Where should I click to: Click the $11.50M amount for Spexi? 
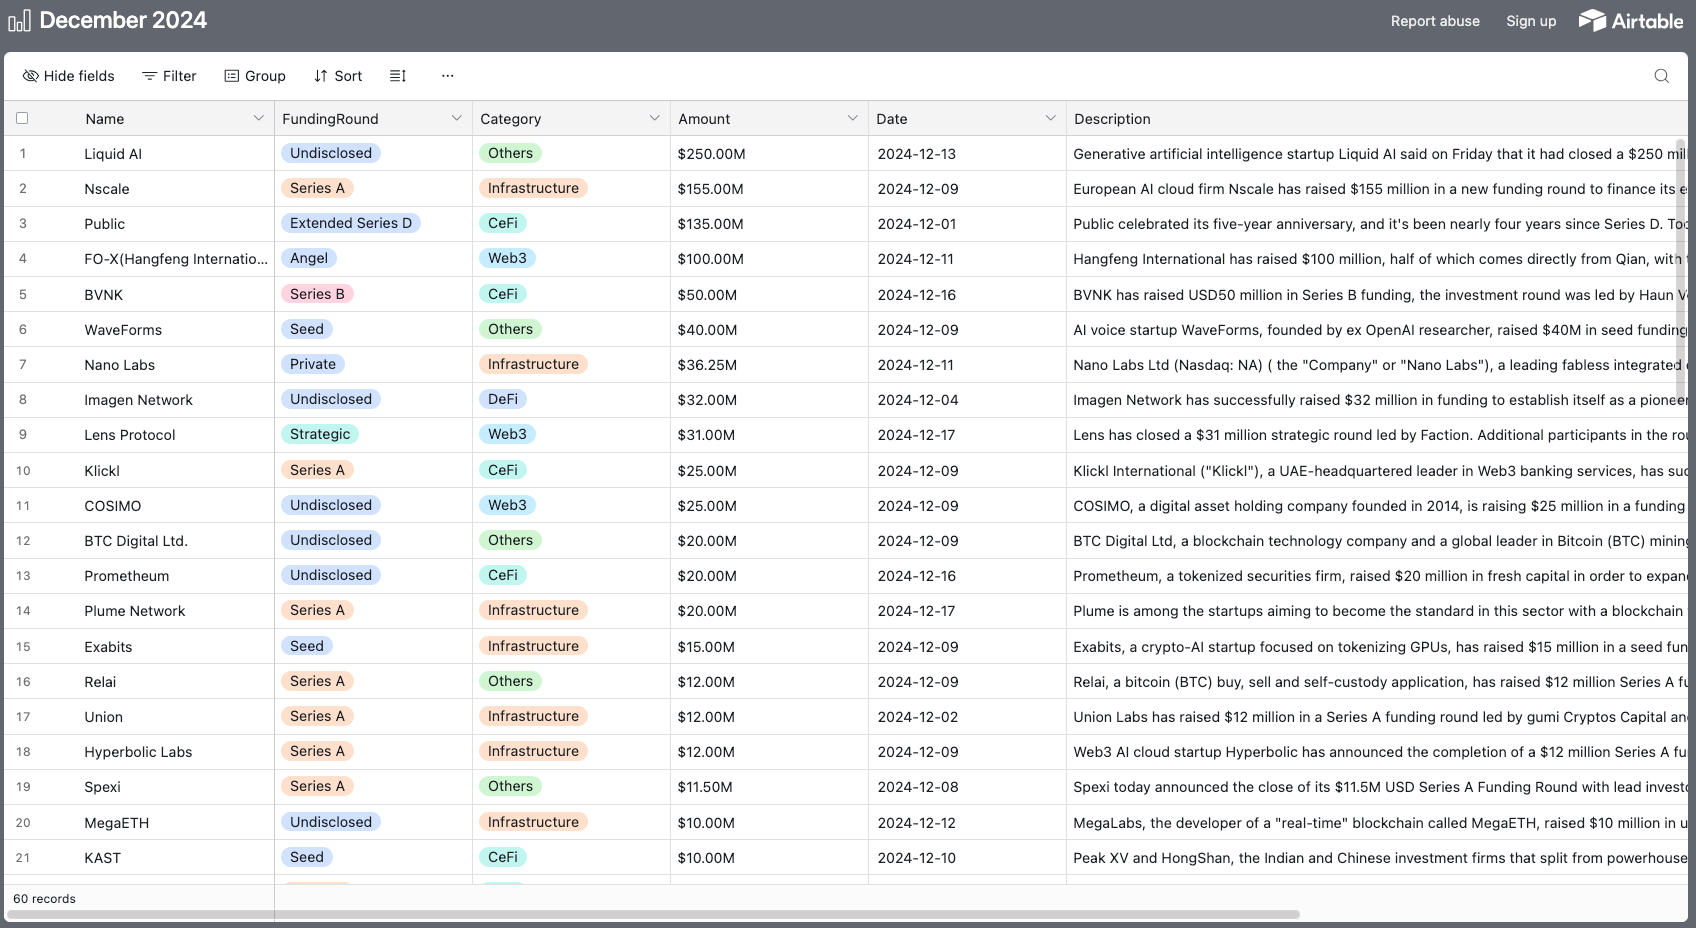[705, 787]
